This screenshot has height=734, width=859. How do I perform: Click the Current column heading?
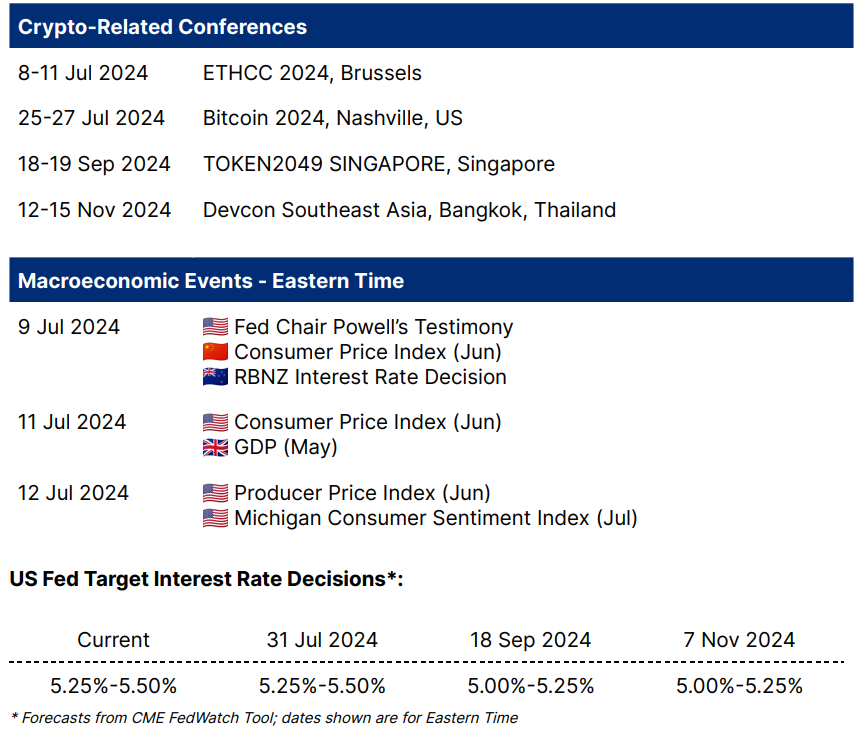113,640
